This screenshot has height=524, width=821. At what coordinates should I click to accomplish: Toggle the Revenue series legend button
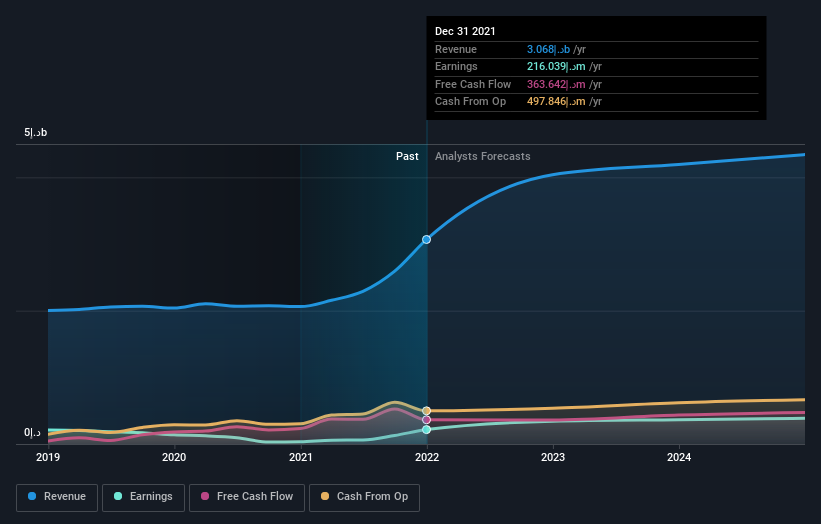[57, 497]
